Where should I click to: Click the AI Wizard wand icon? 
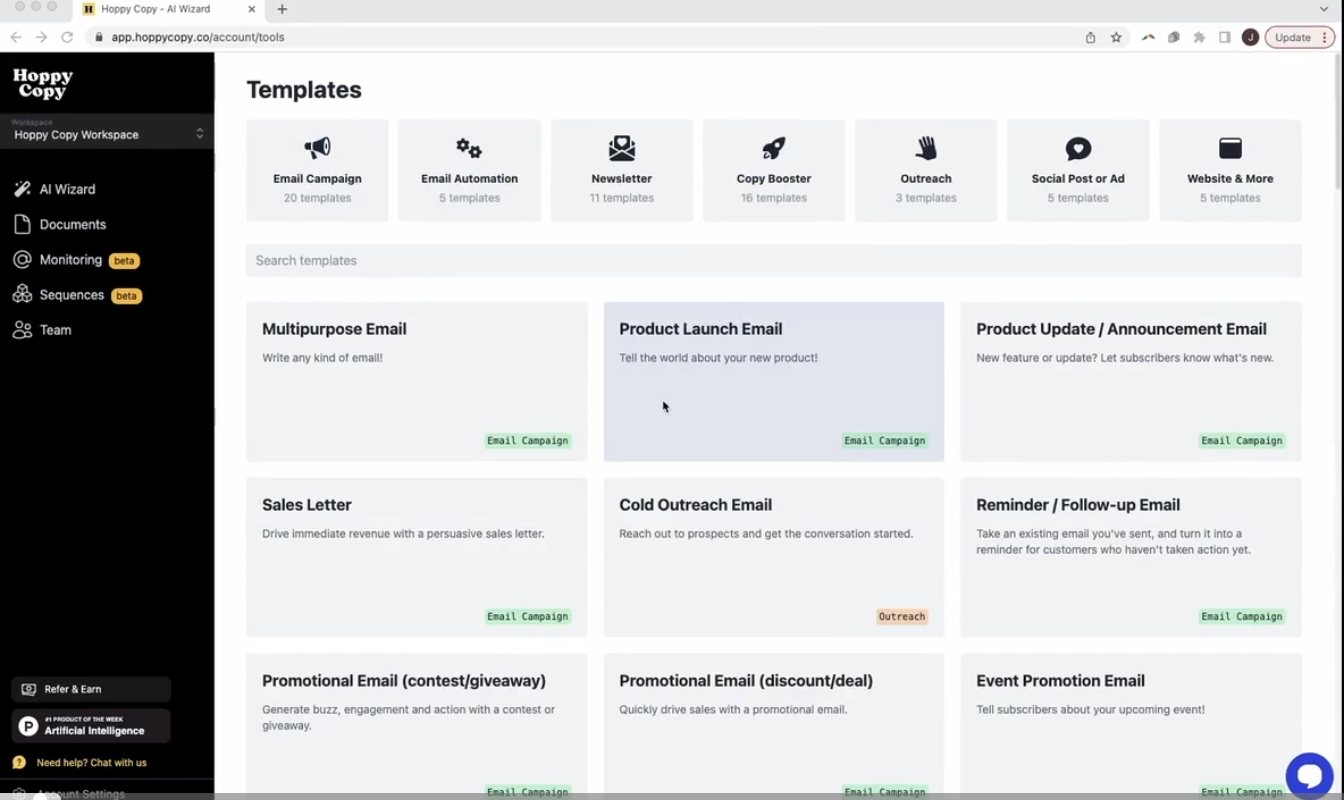coord(22,189)
